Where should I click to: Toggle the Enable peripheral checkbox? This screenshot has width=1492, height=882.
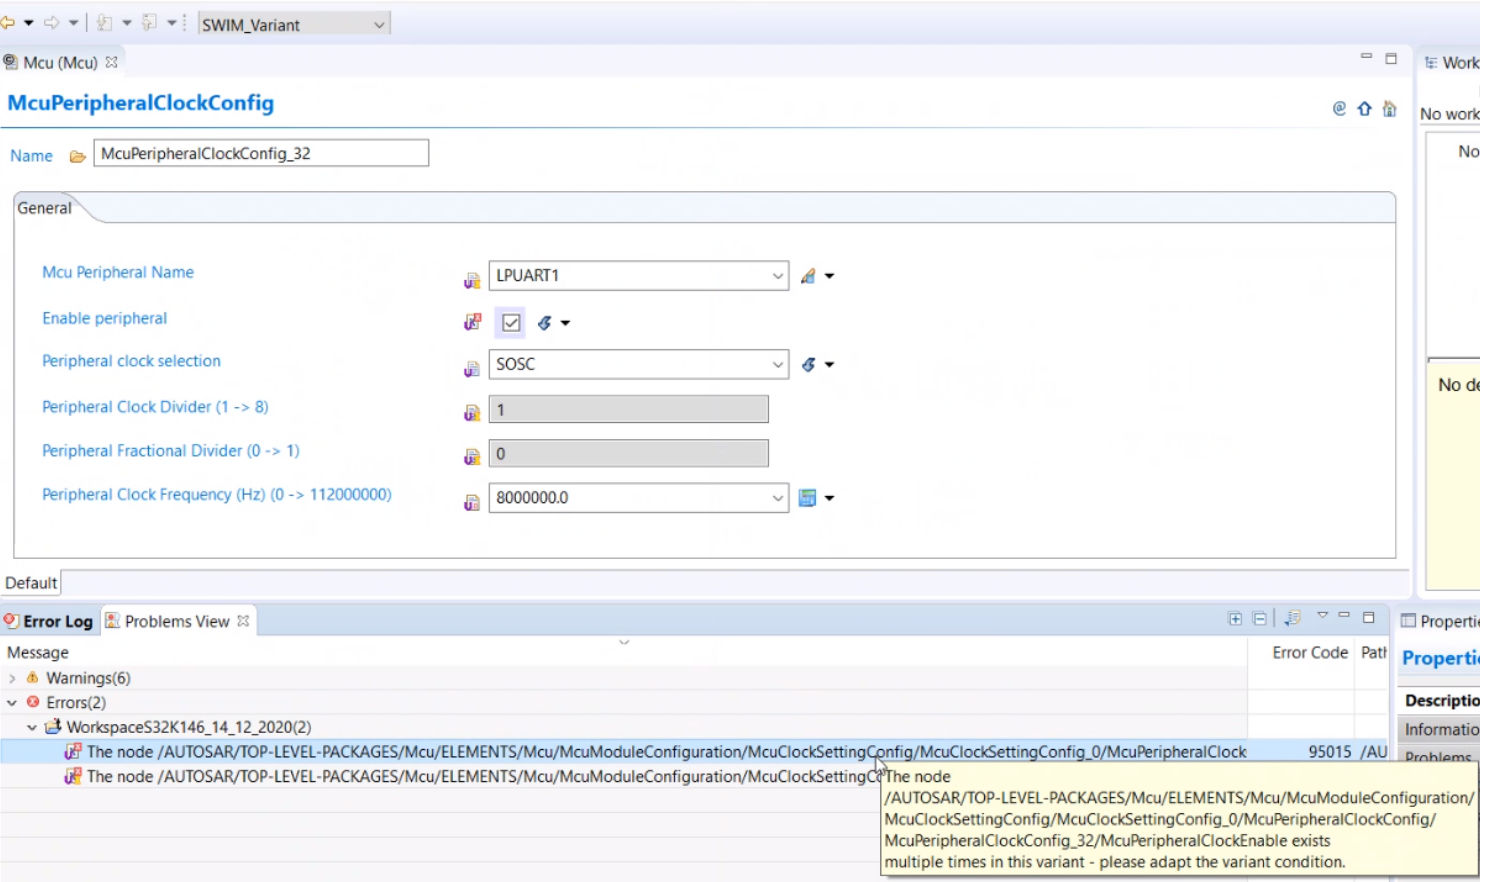point(511,322)
